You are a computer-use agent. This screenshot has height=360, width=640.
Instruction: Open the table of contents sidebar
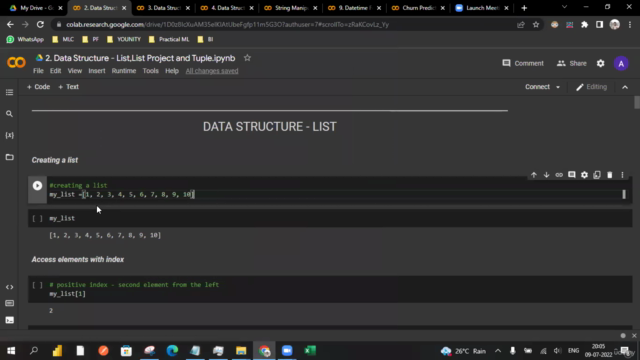[9, 93]
